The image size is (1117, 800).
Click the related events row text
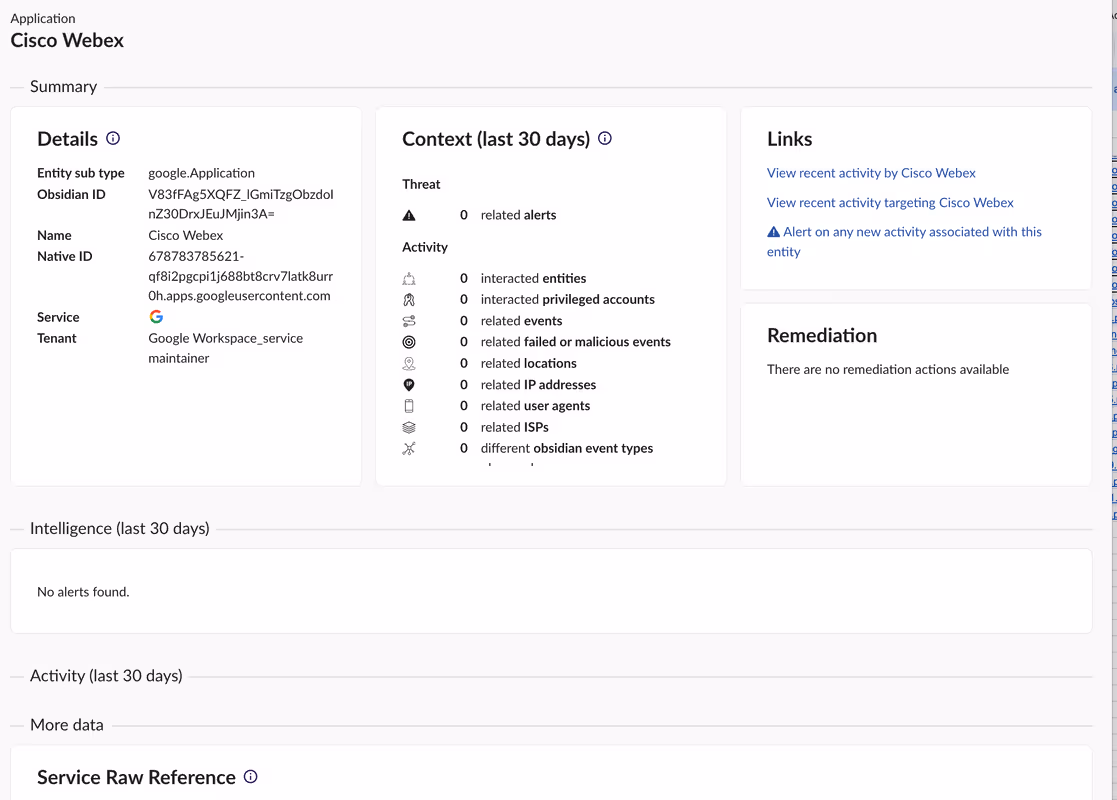[x=521, y=321]
